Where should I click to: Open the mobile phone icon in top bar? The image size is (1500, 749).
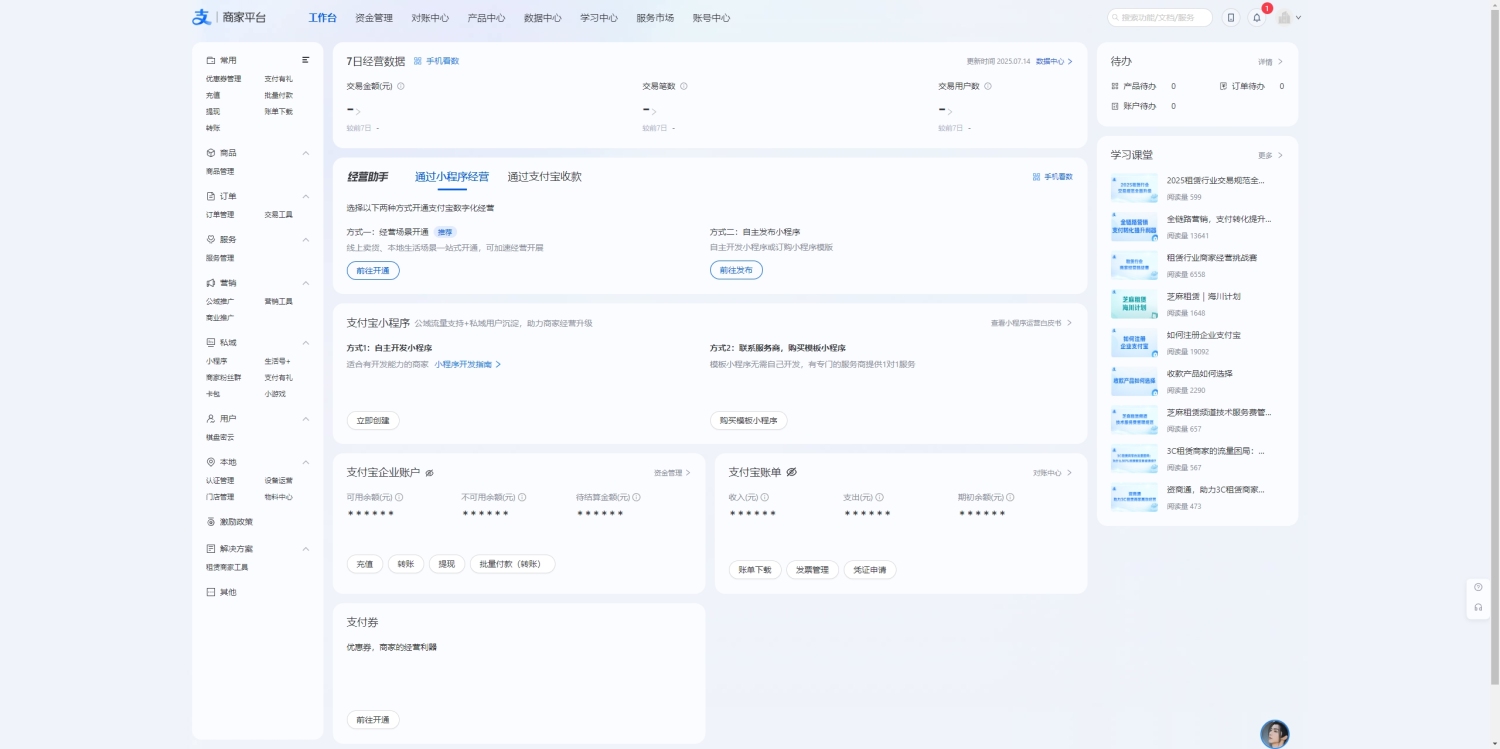(1231, 17)
